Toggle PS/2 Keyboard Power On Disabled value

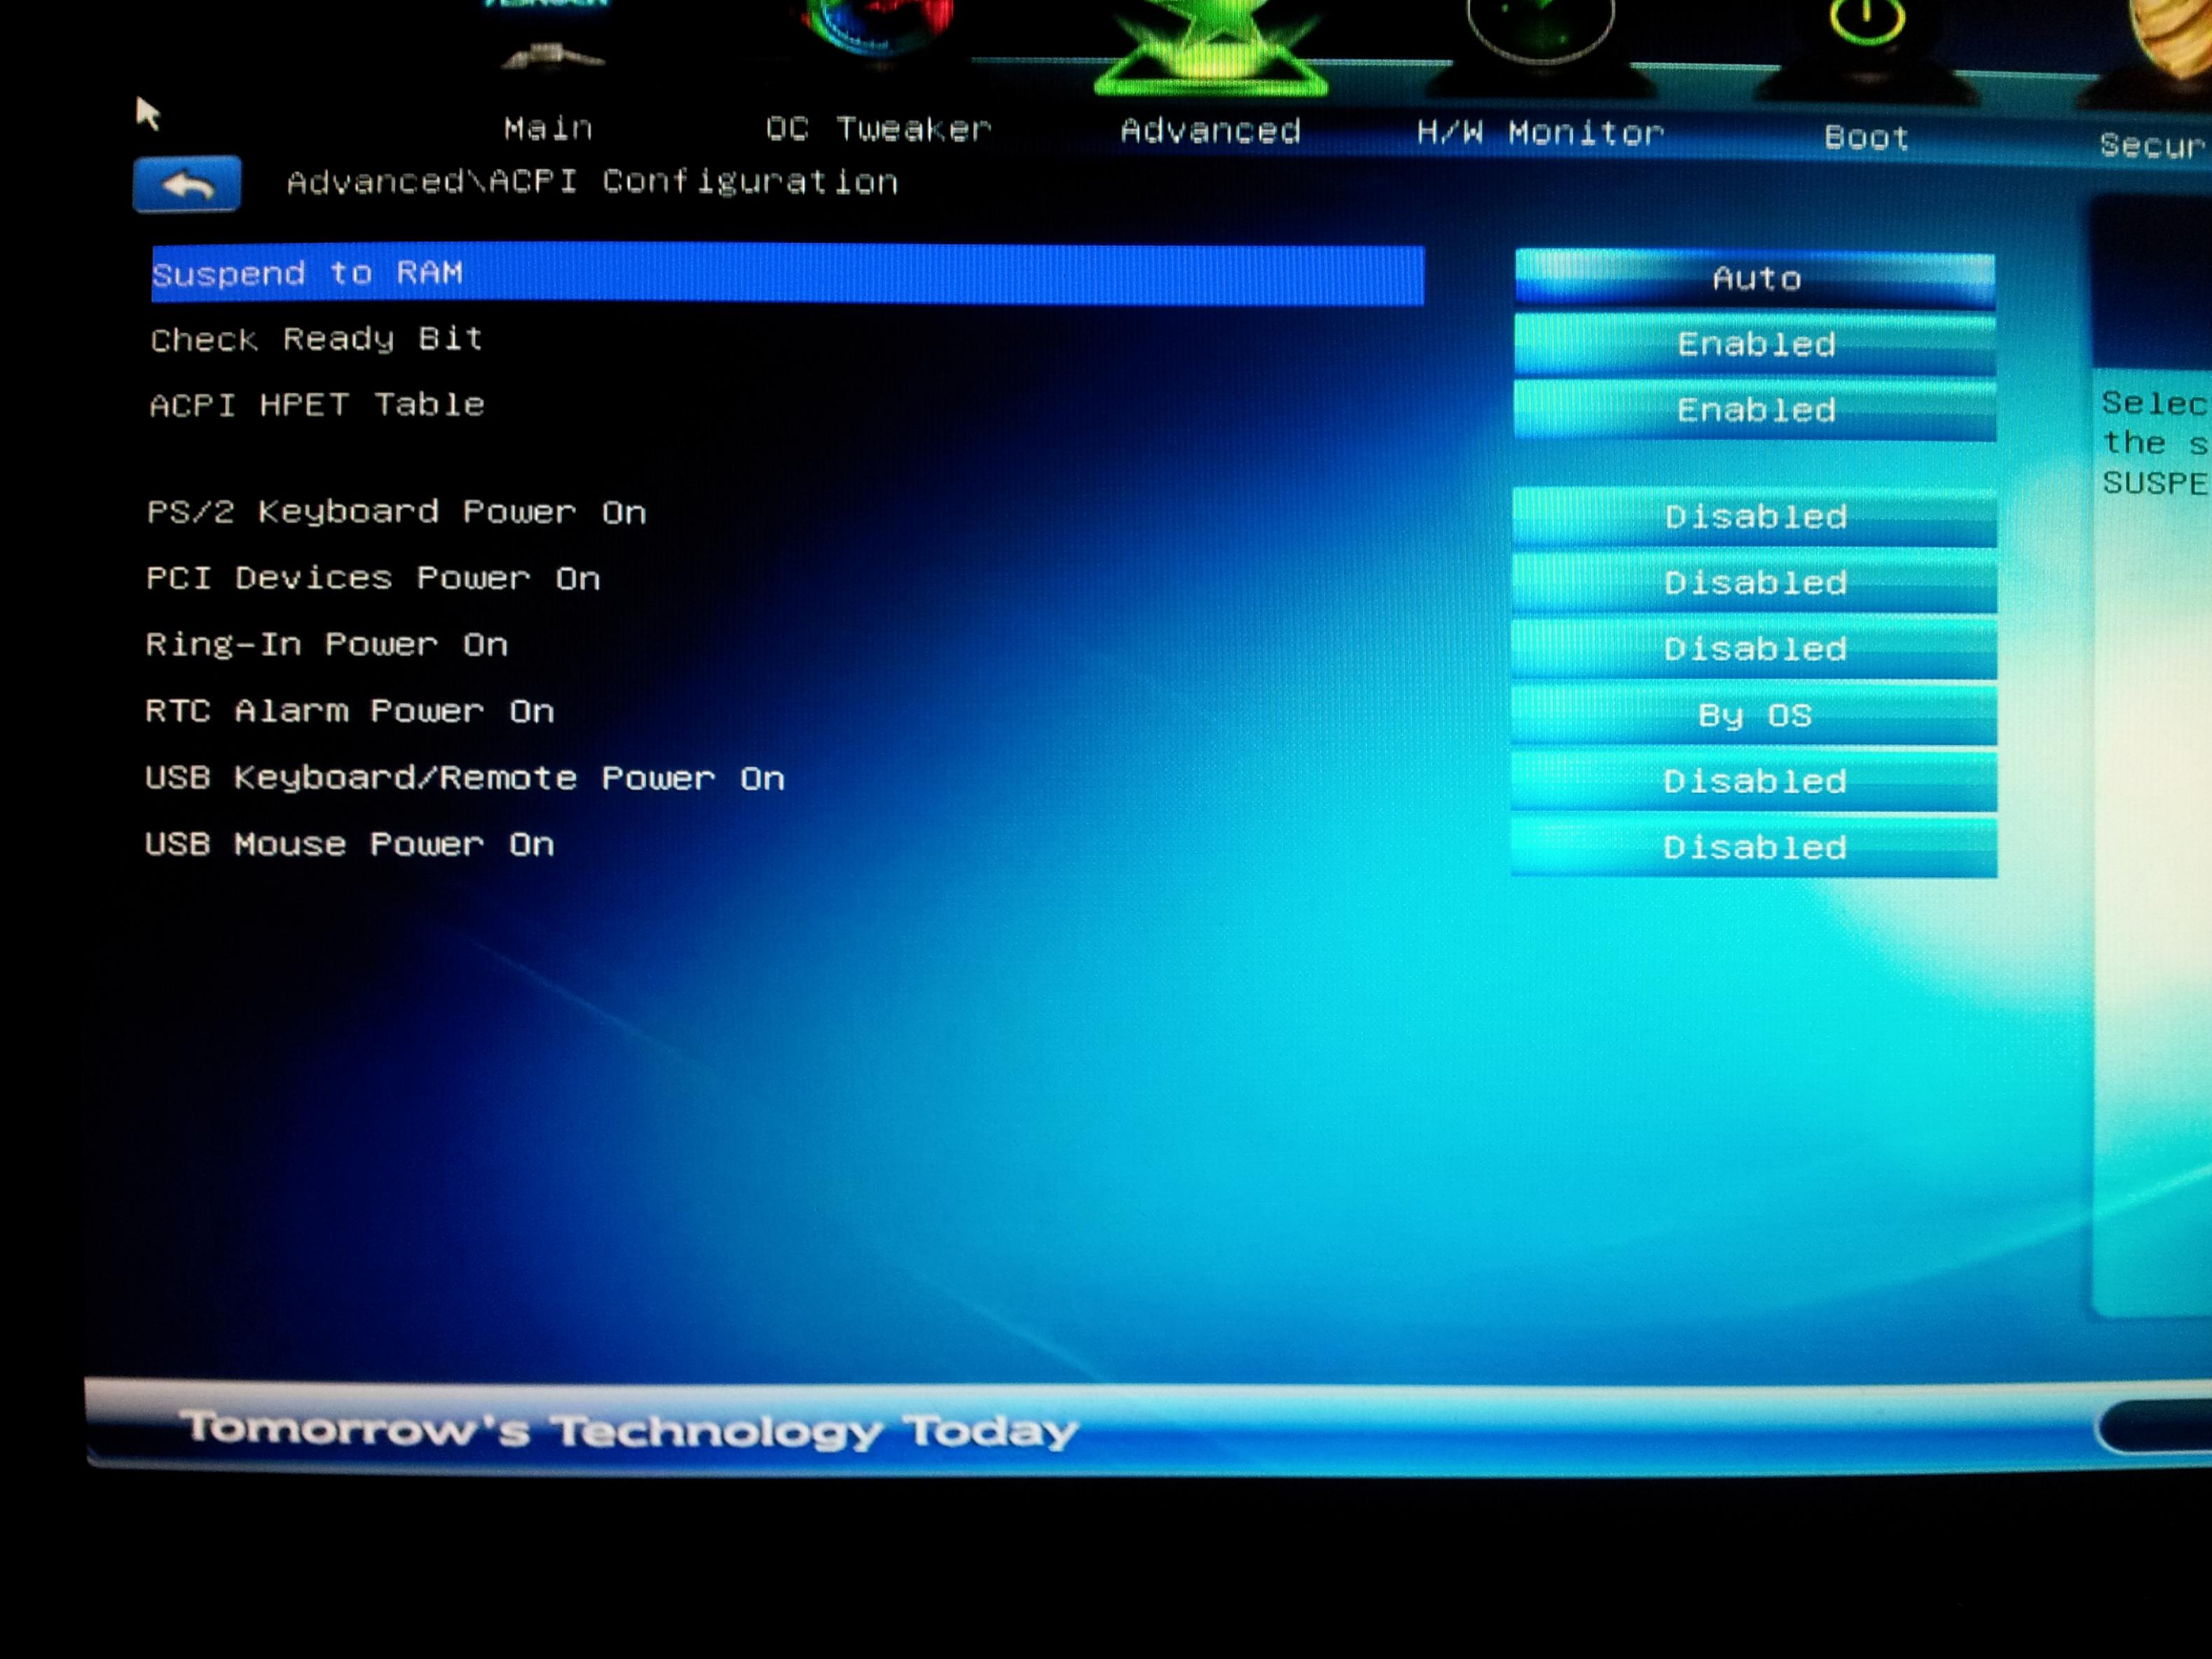(x=1755, y=517)
